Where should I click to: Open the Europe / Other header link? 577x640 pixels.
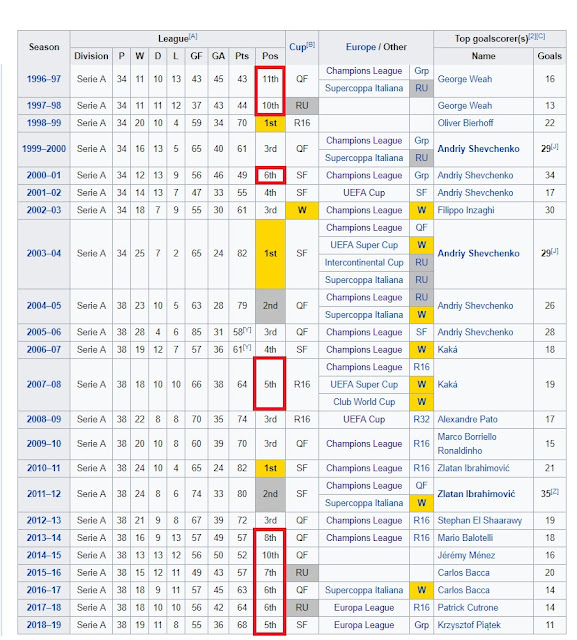(376, 47)
